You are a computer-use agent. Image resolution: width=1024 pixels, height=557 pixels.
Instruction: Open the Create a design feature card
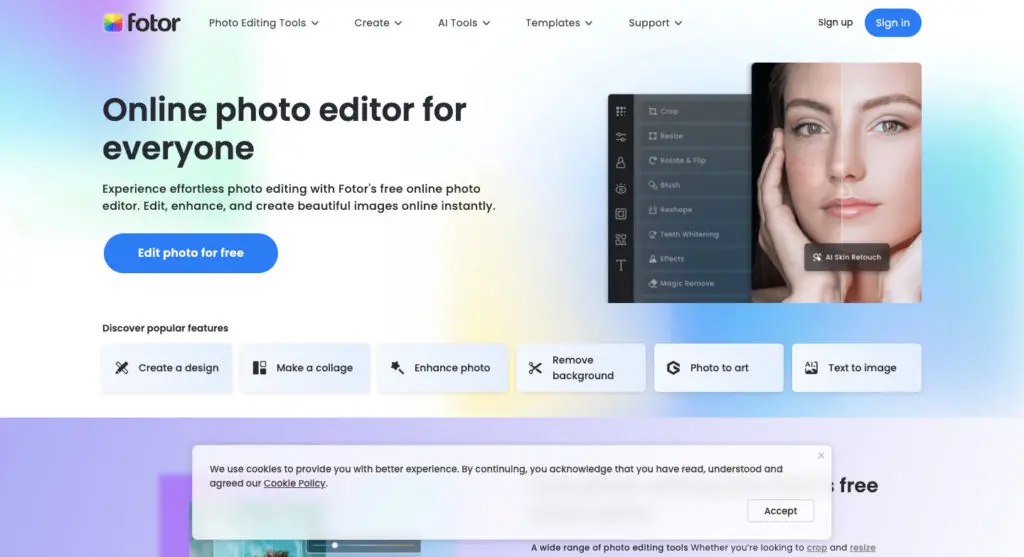[167, 368]
